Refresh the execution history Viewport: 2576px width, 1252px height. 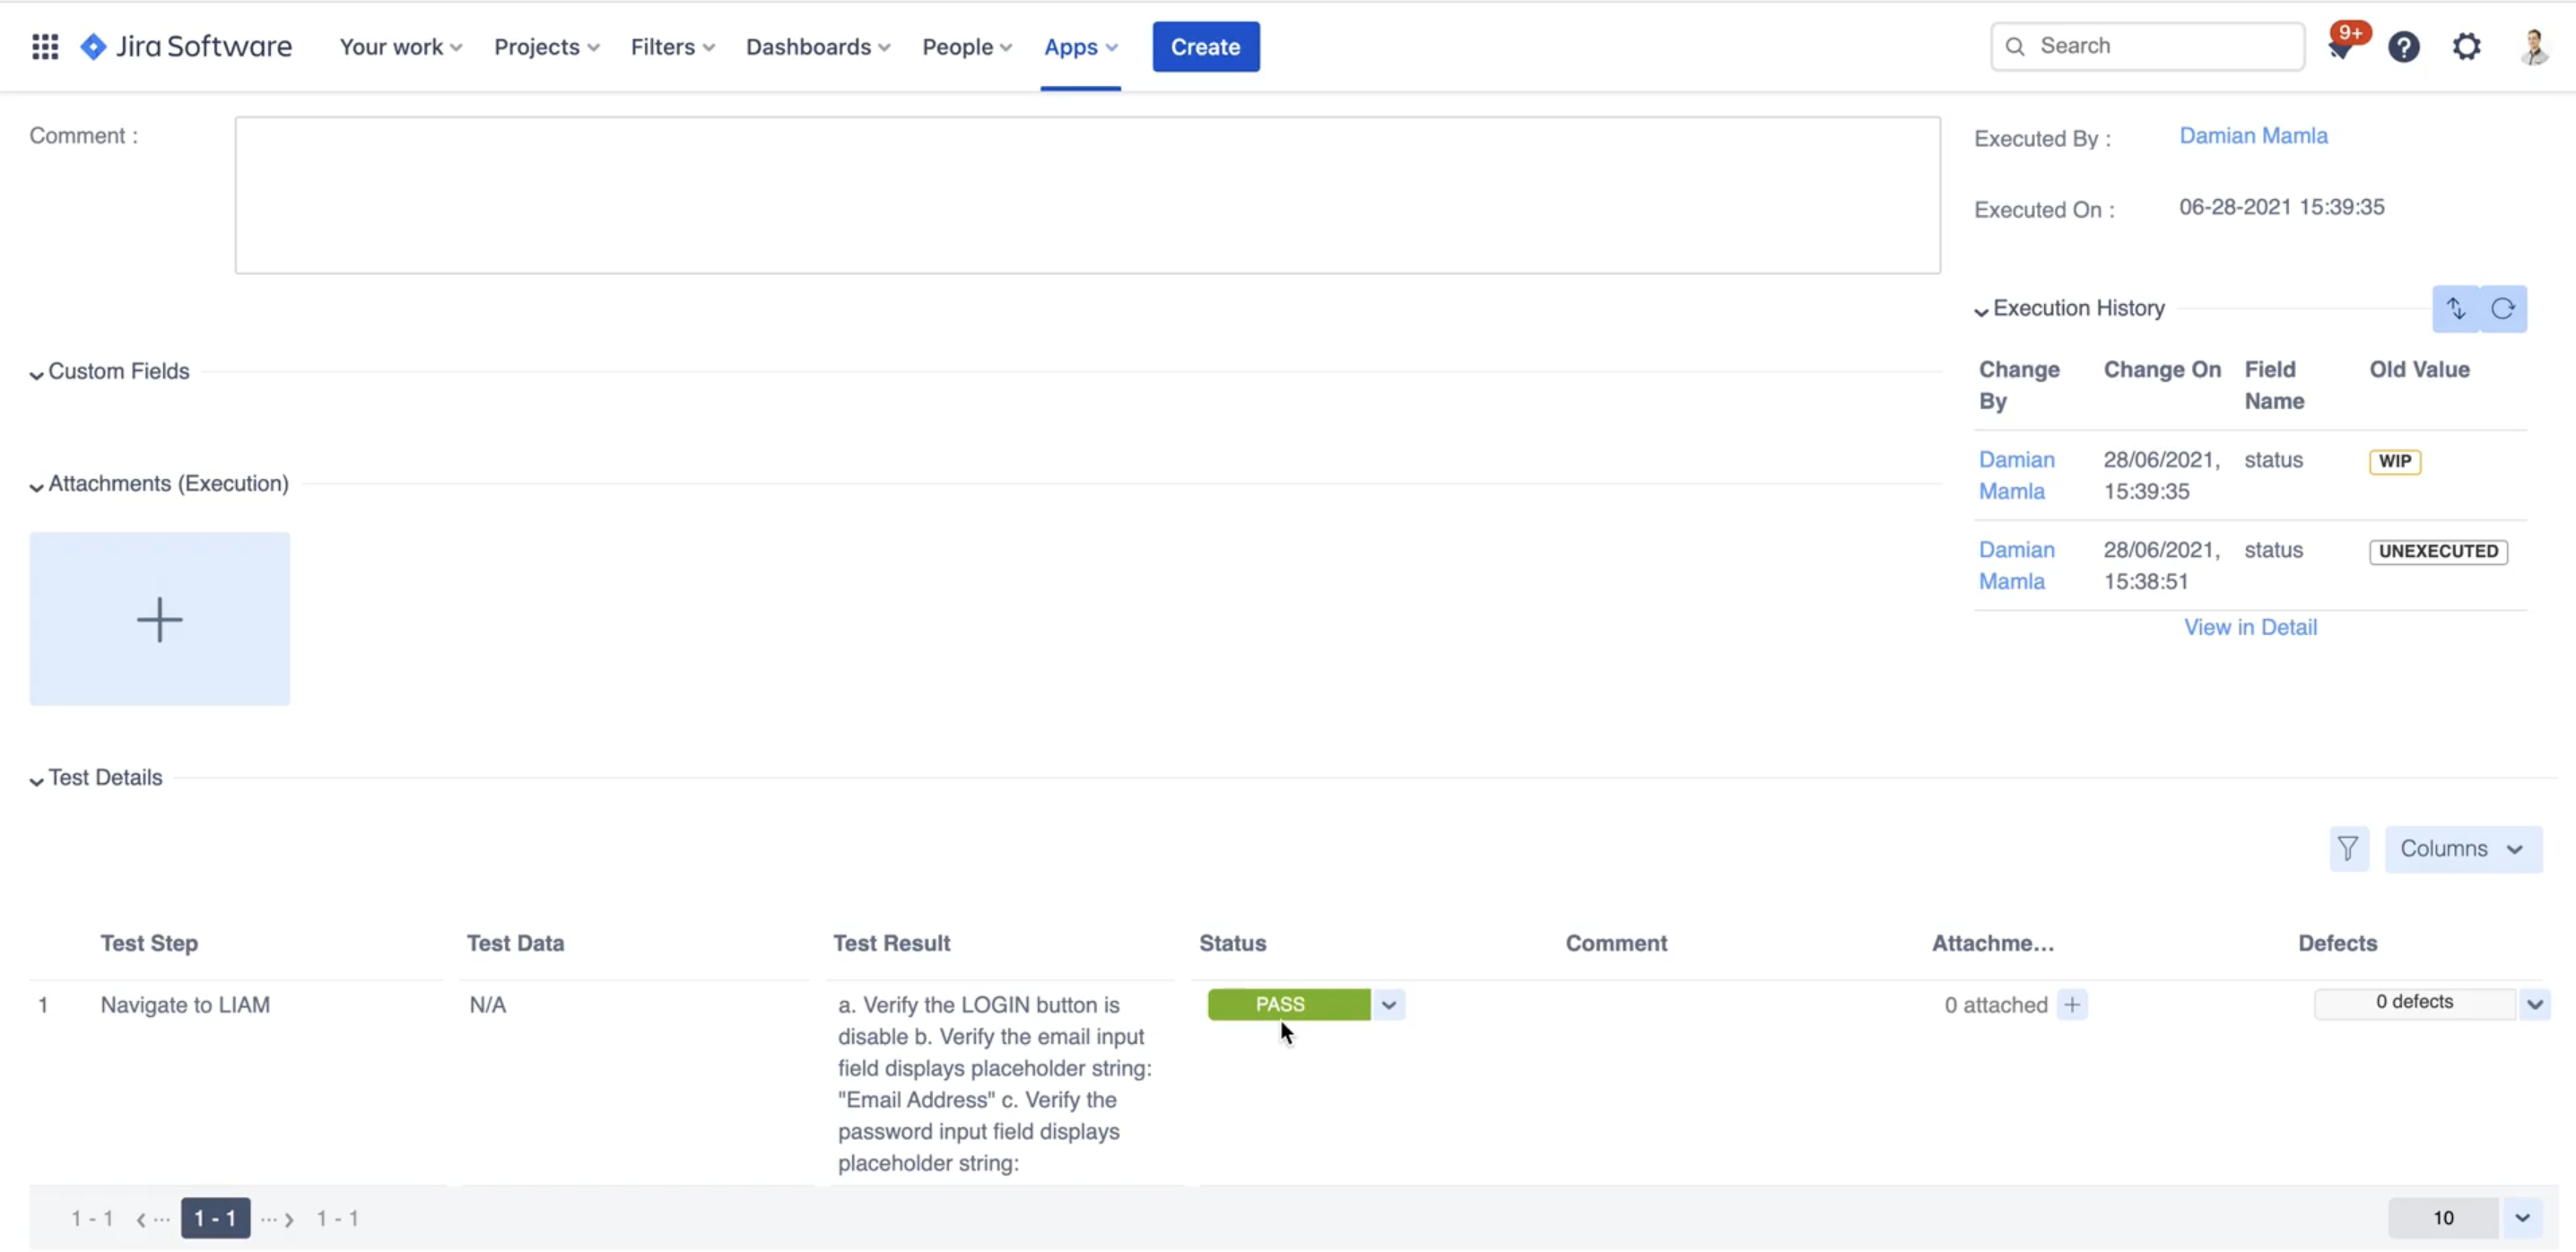(x=2503, y=309)
